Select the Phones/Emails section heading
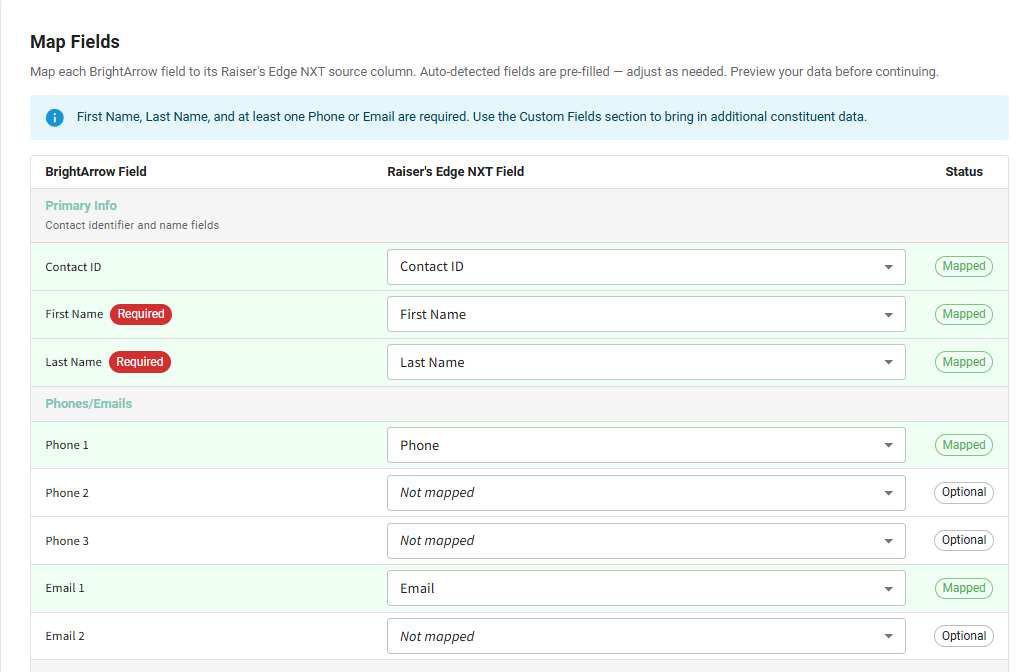Image resolution: width=1022 pixels, height=672 pixels. (89, 404)
